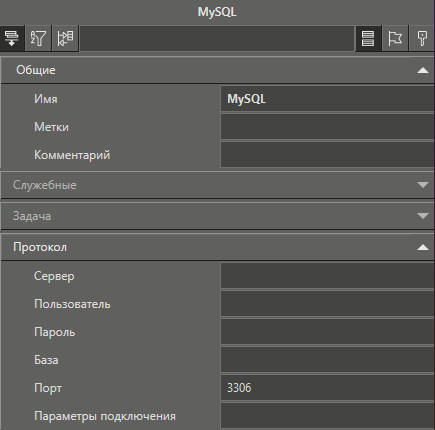Collapse the Общие section arrow

point(423,70)
